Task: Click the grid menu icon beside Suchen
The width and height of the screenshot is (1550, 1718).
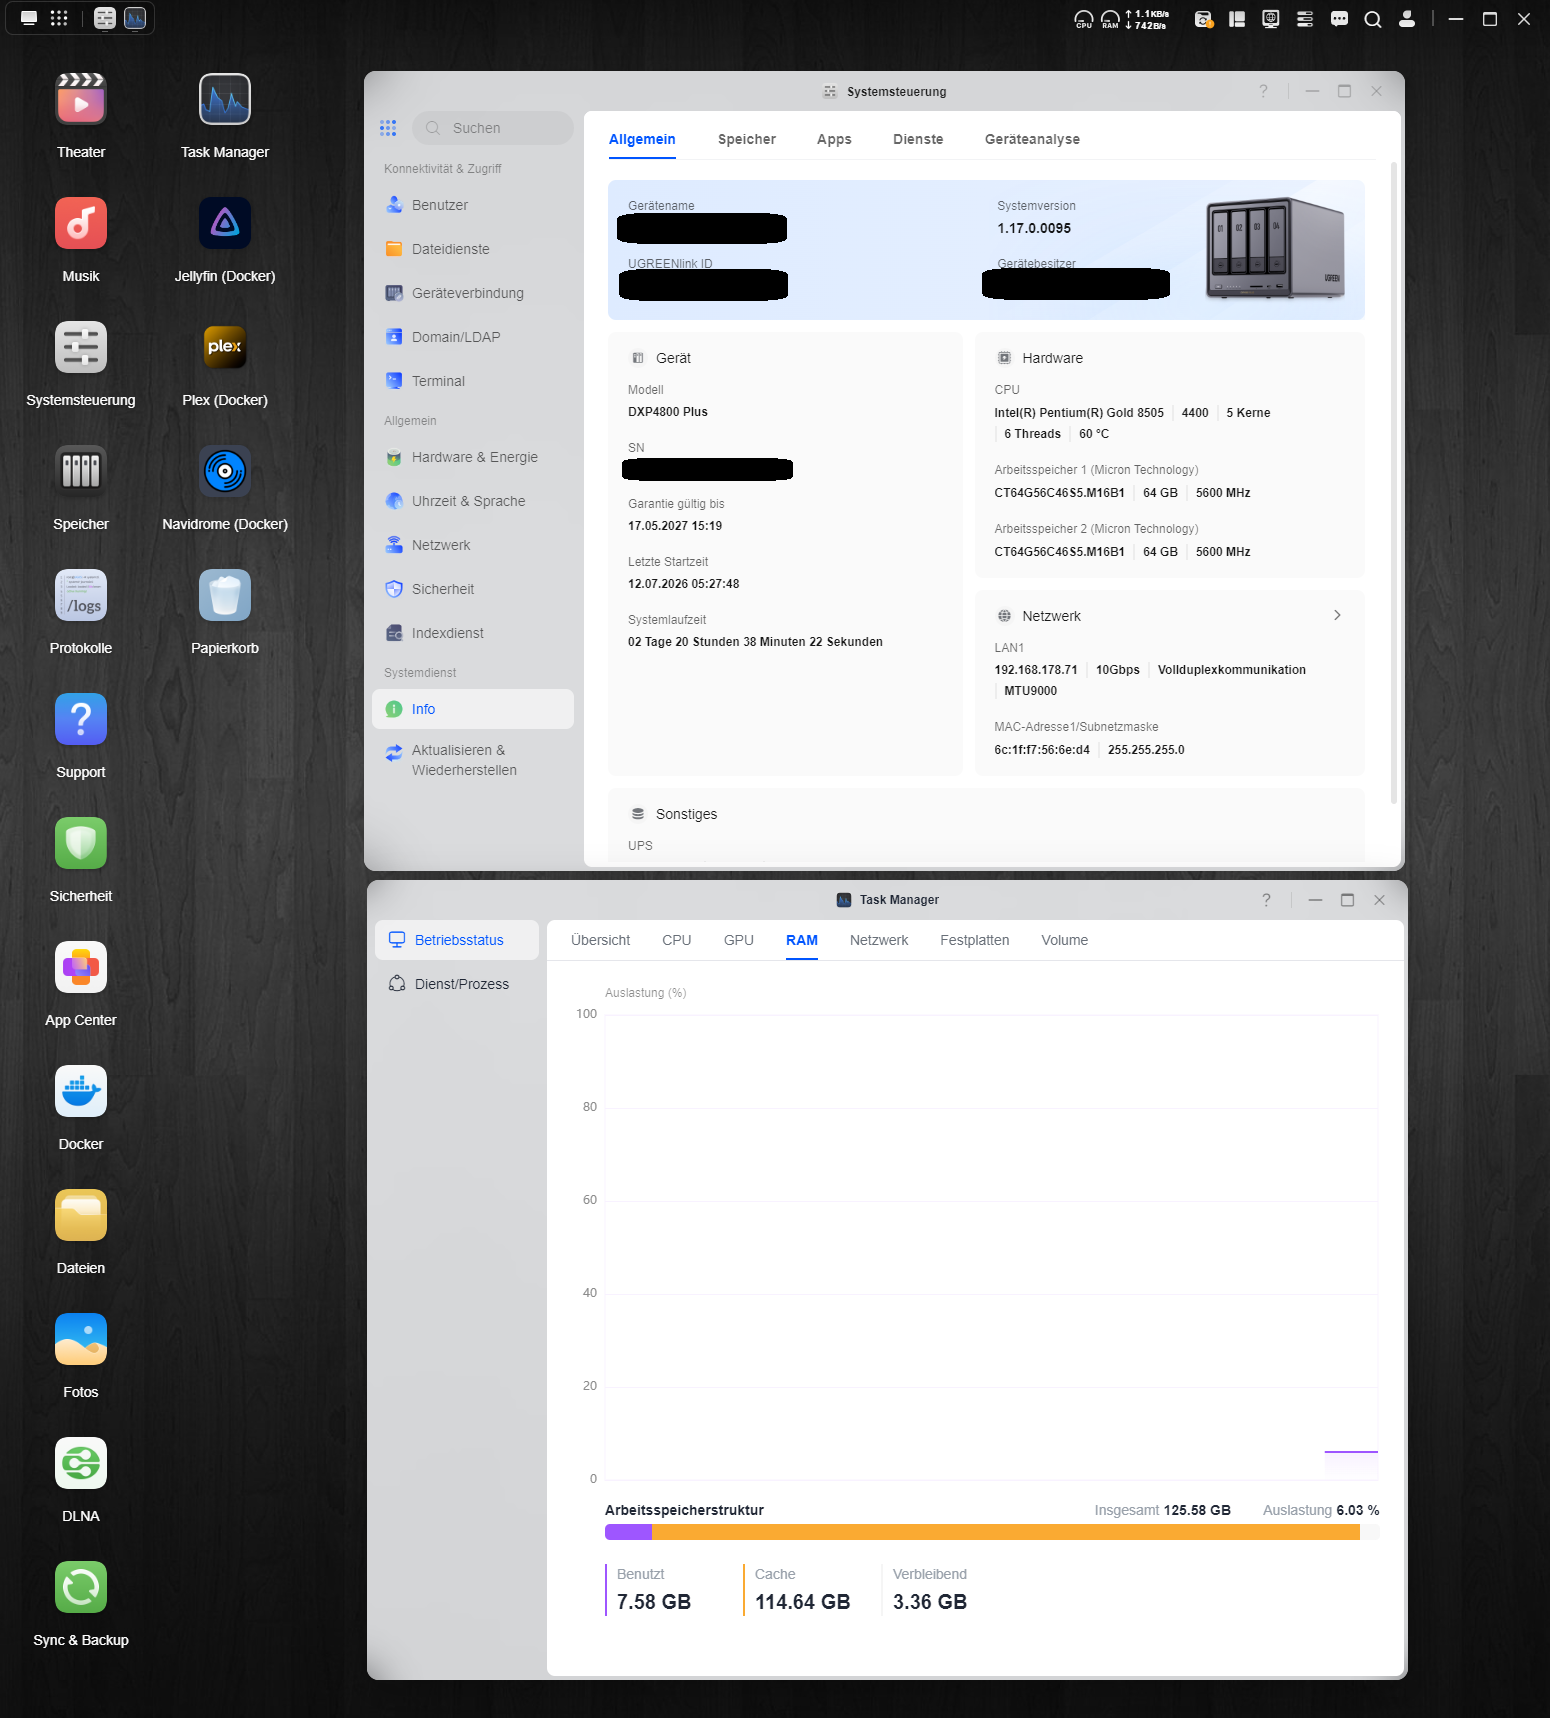Action: click(x=388, y=128)
